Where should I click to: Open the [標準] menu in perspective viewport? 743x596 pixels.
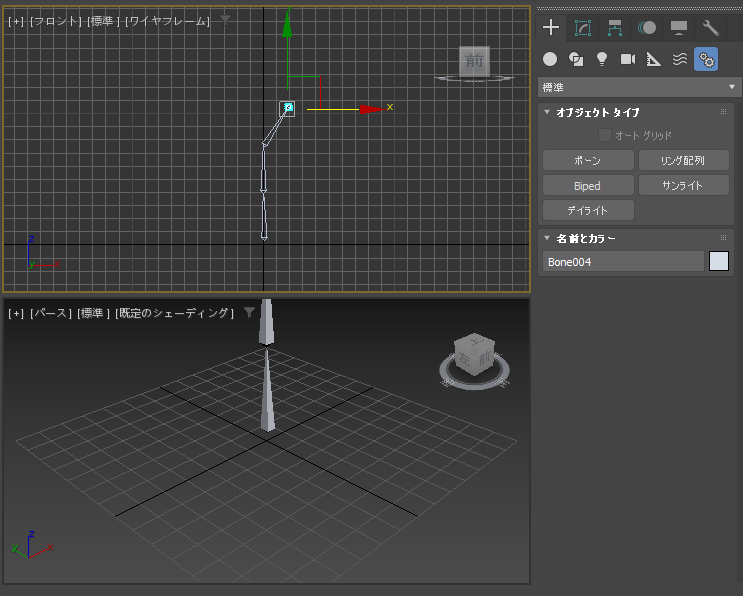94,313
